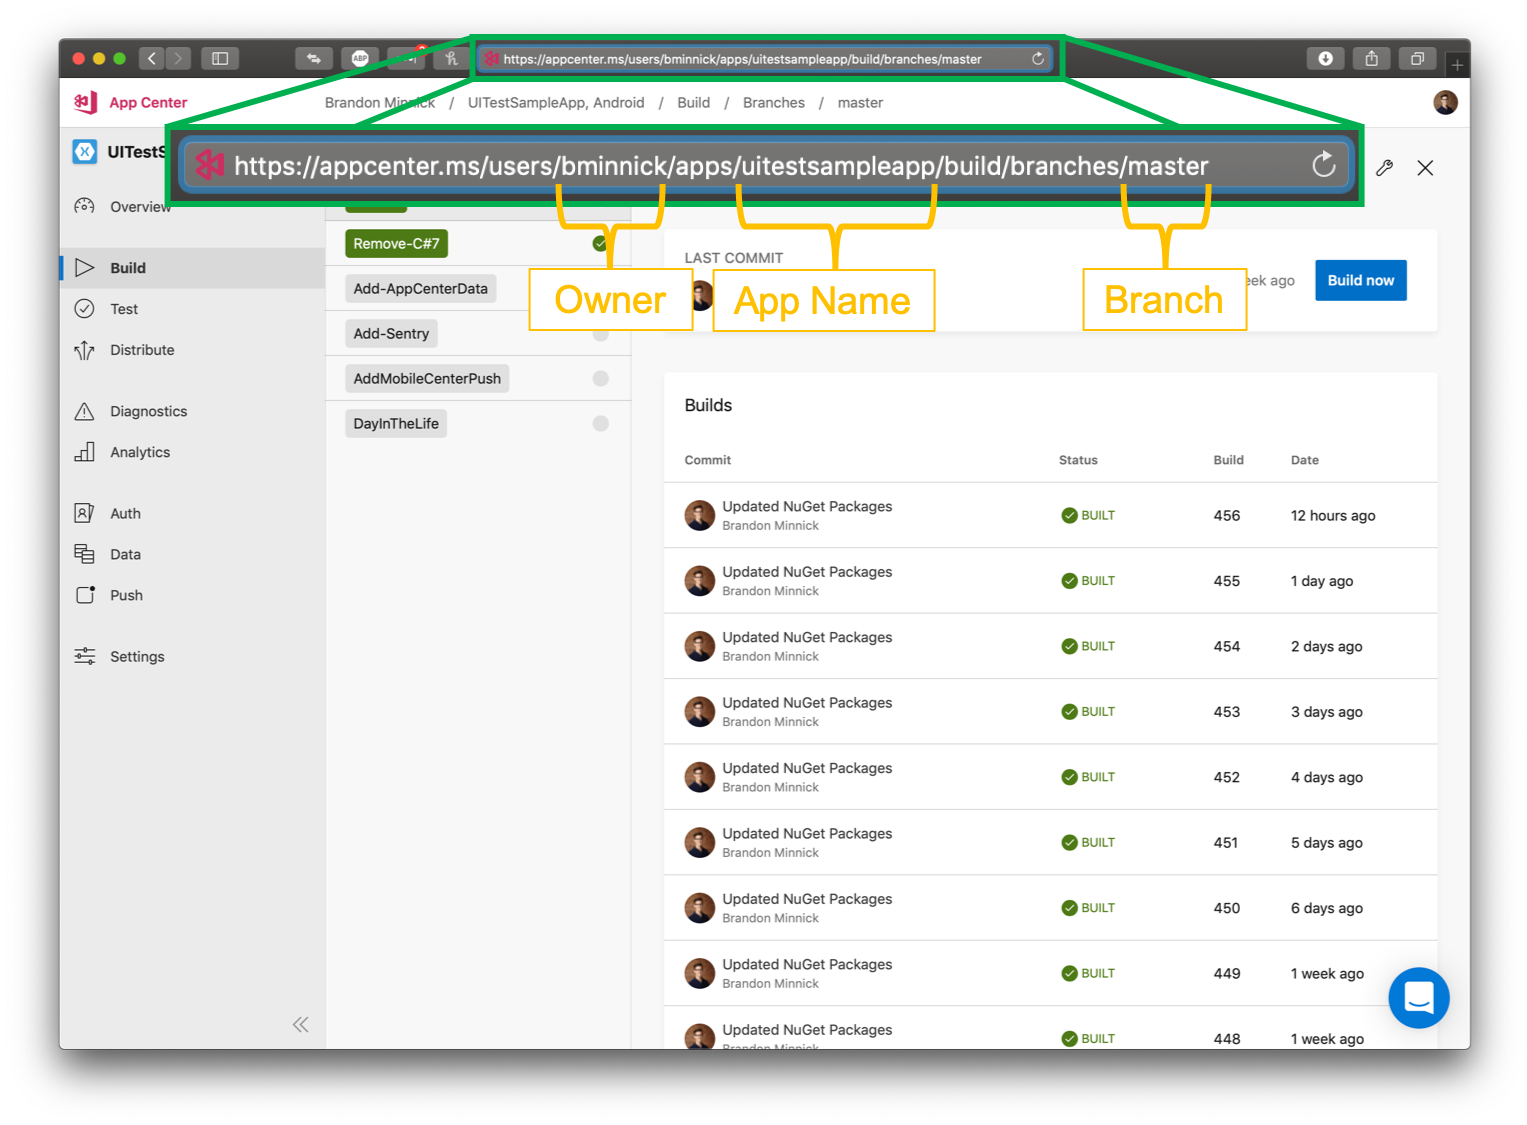The width and height of the screenshot is (1527, 1125).
Task: Click the Auth person icon
Action: click(85, 513)
